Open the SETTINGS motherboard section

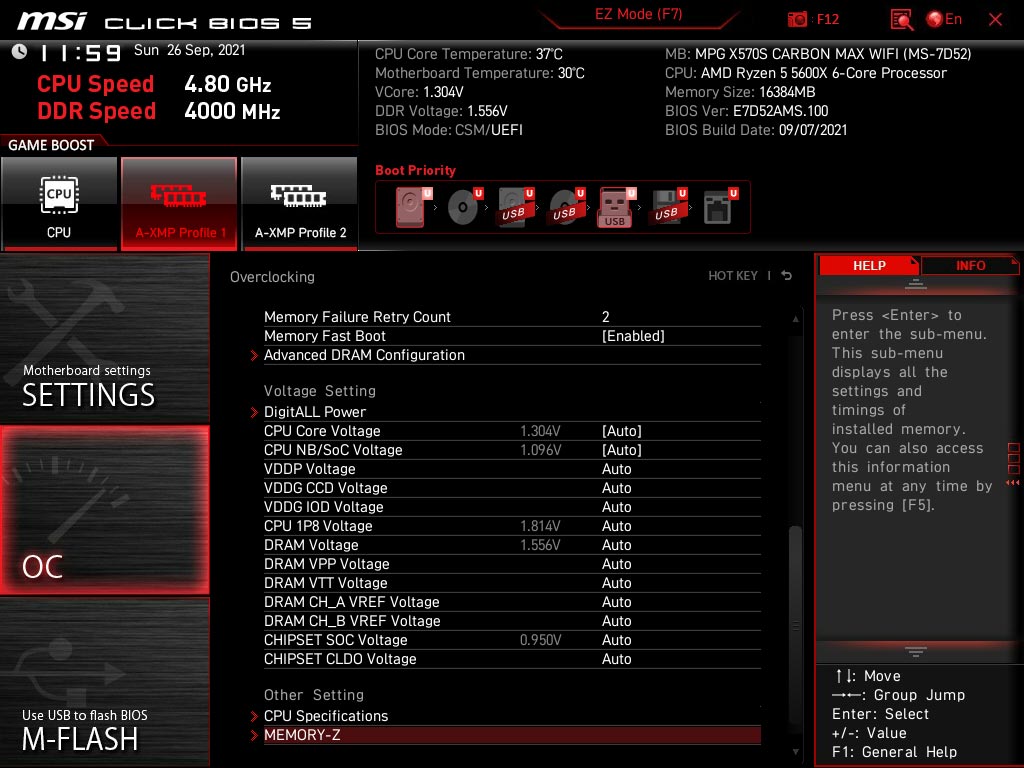104,338
